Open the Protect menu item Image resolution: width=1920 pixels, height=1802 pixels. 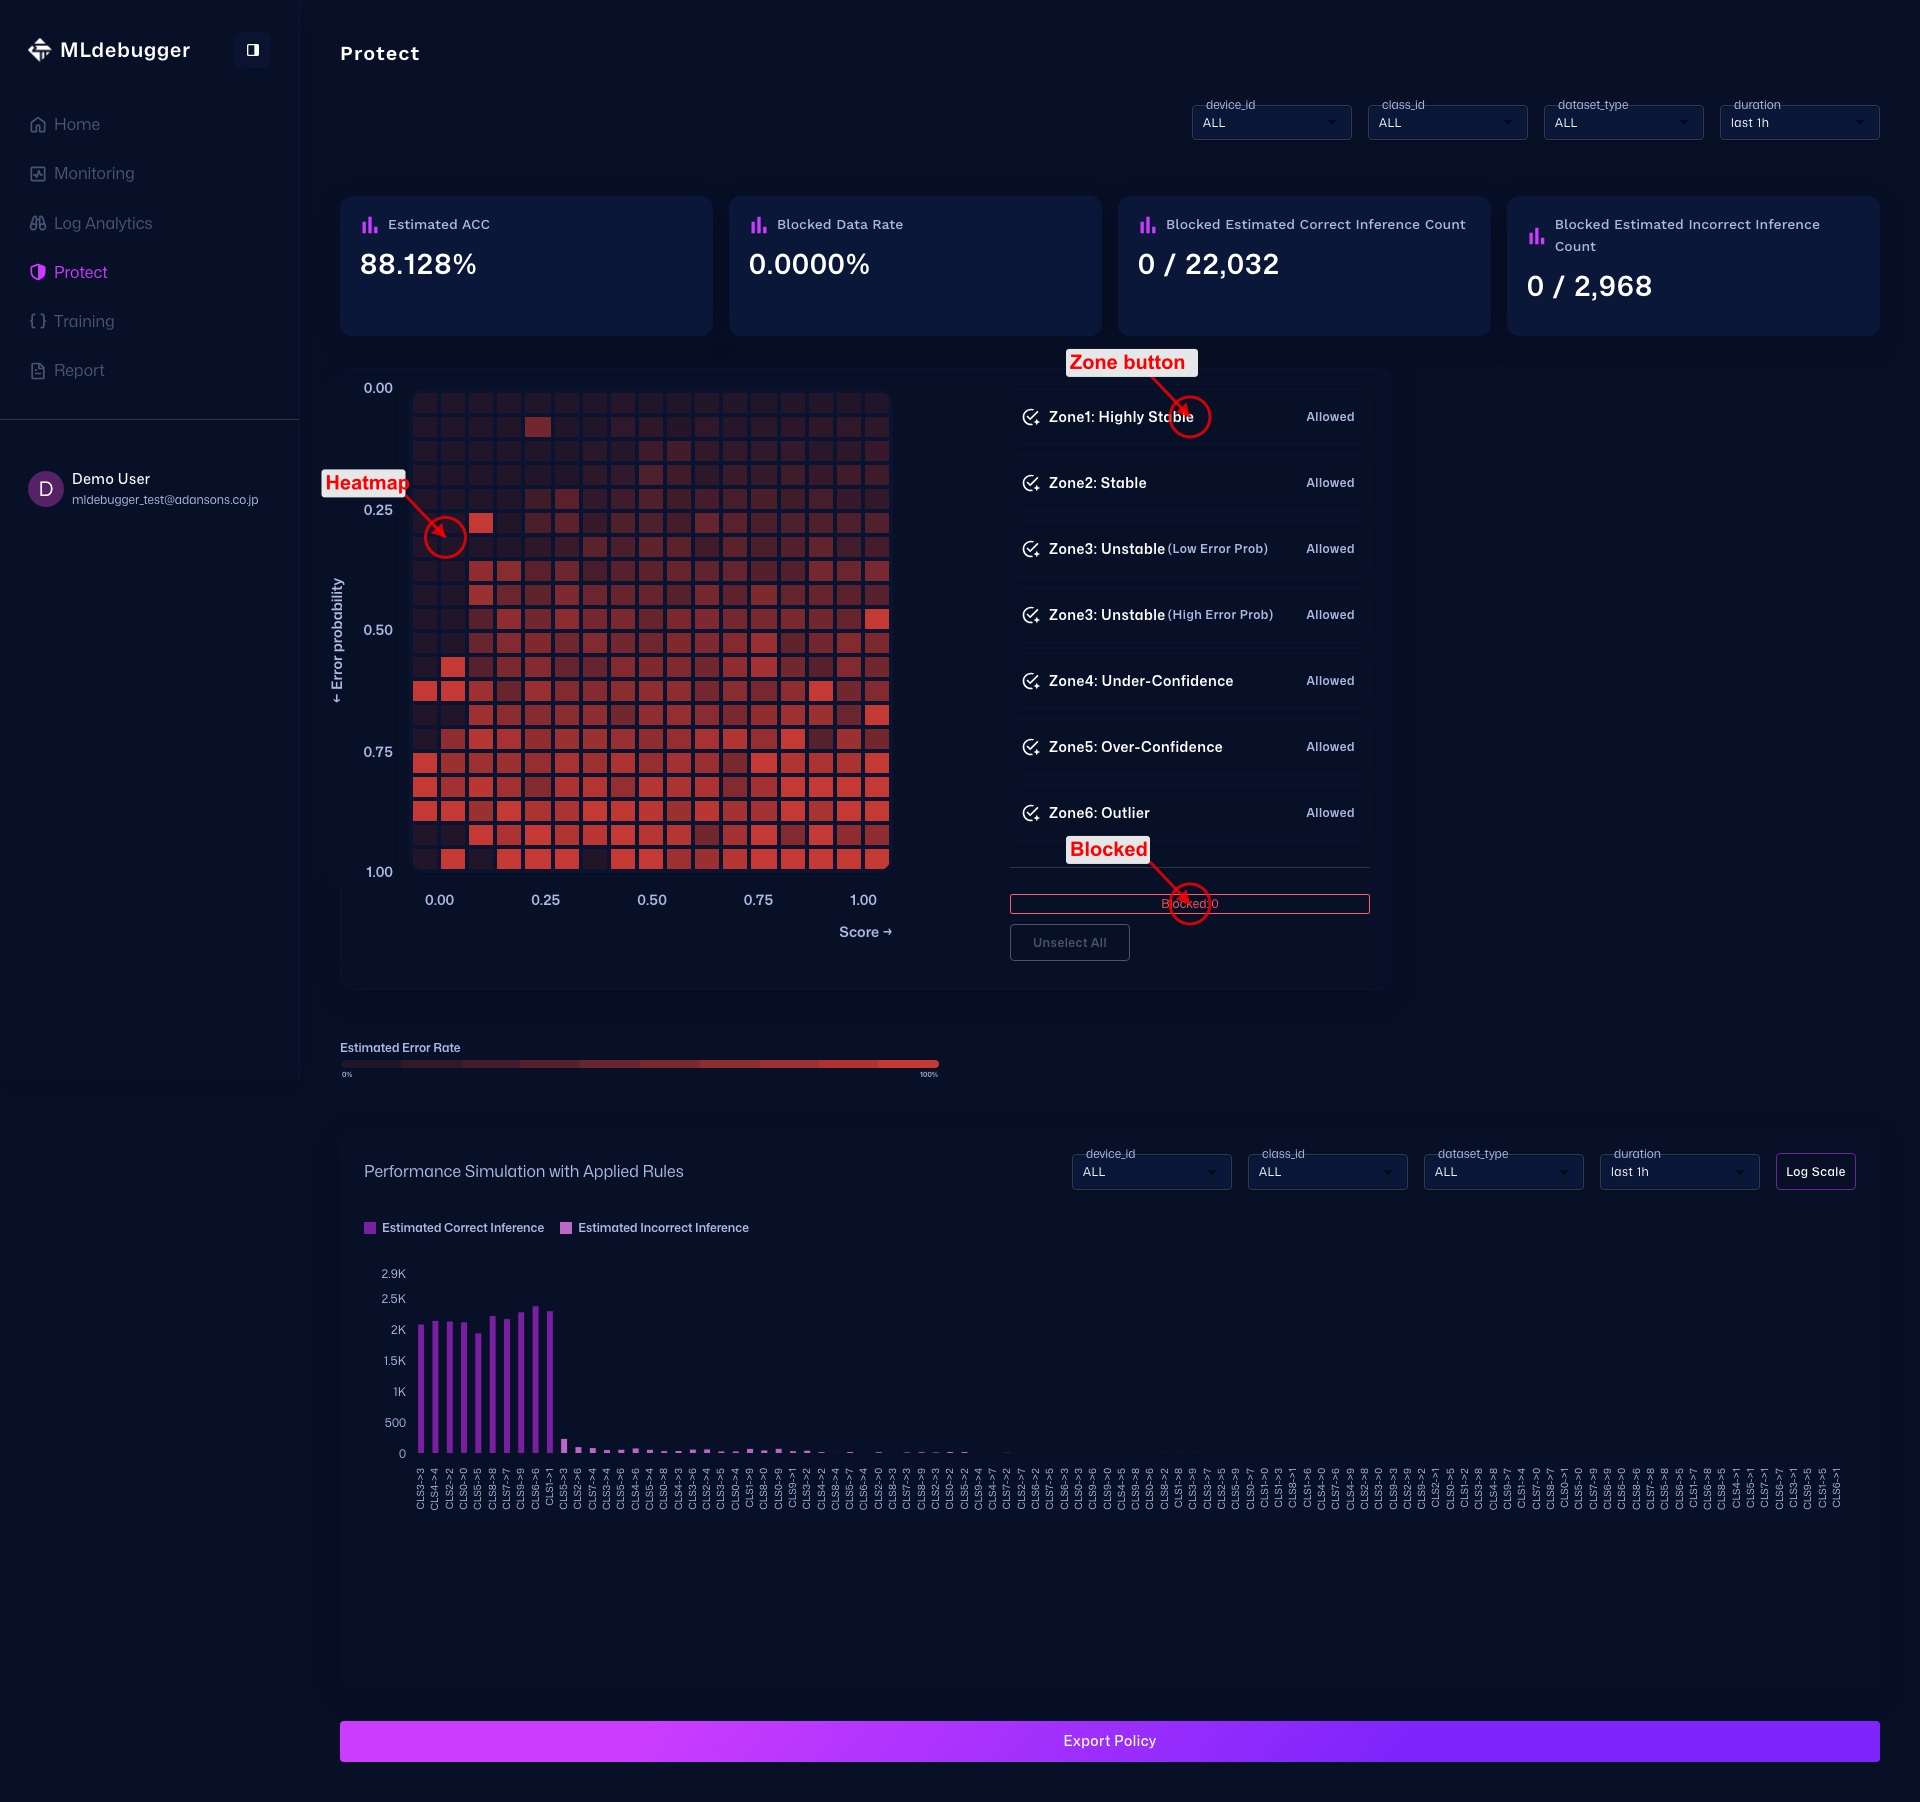click(x=80, y=272)
